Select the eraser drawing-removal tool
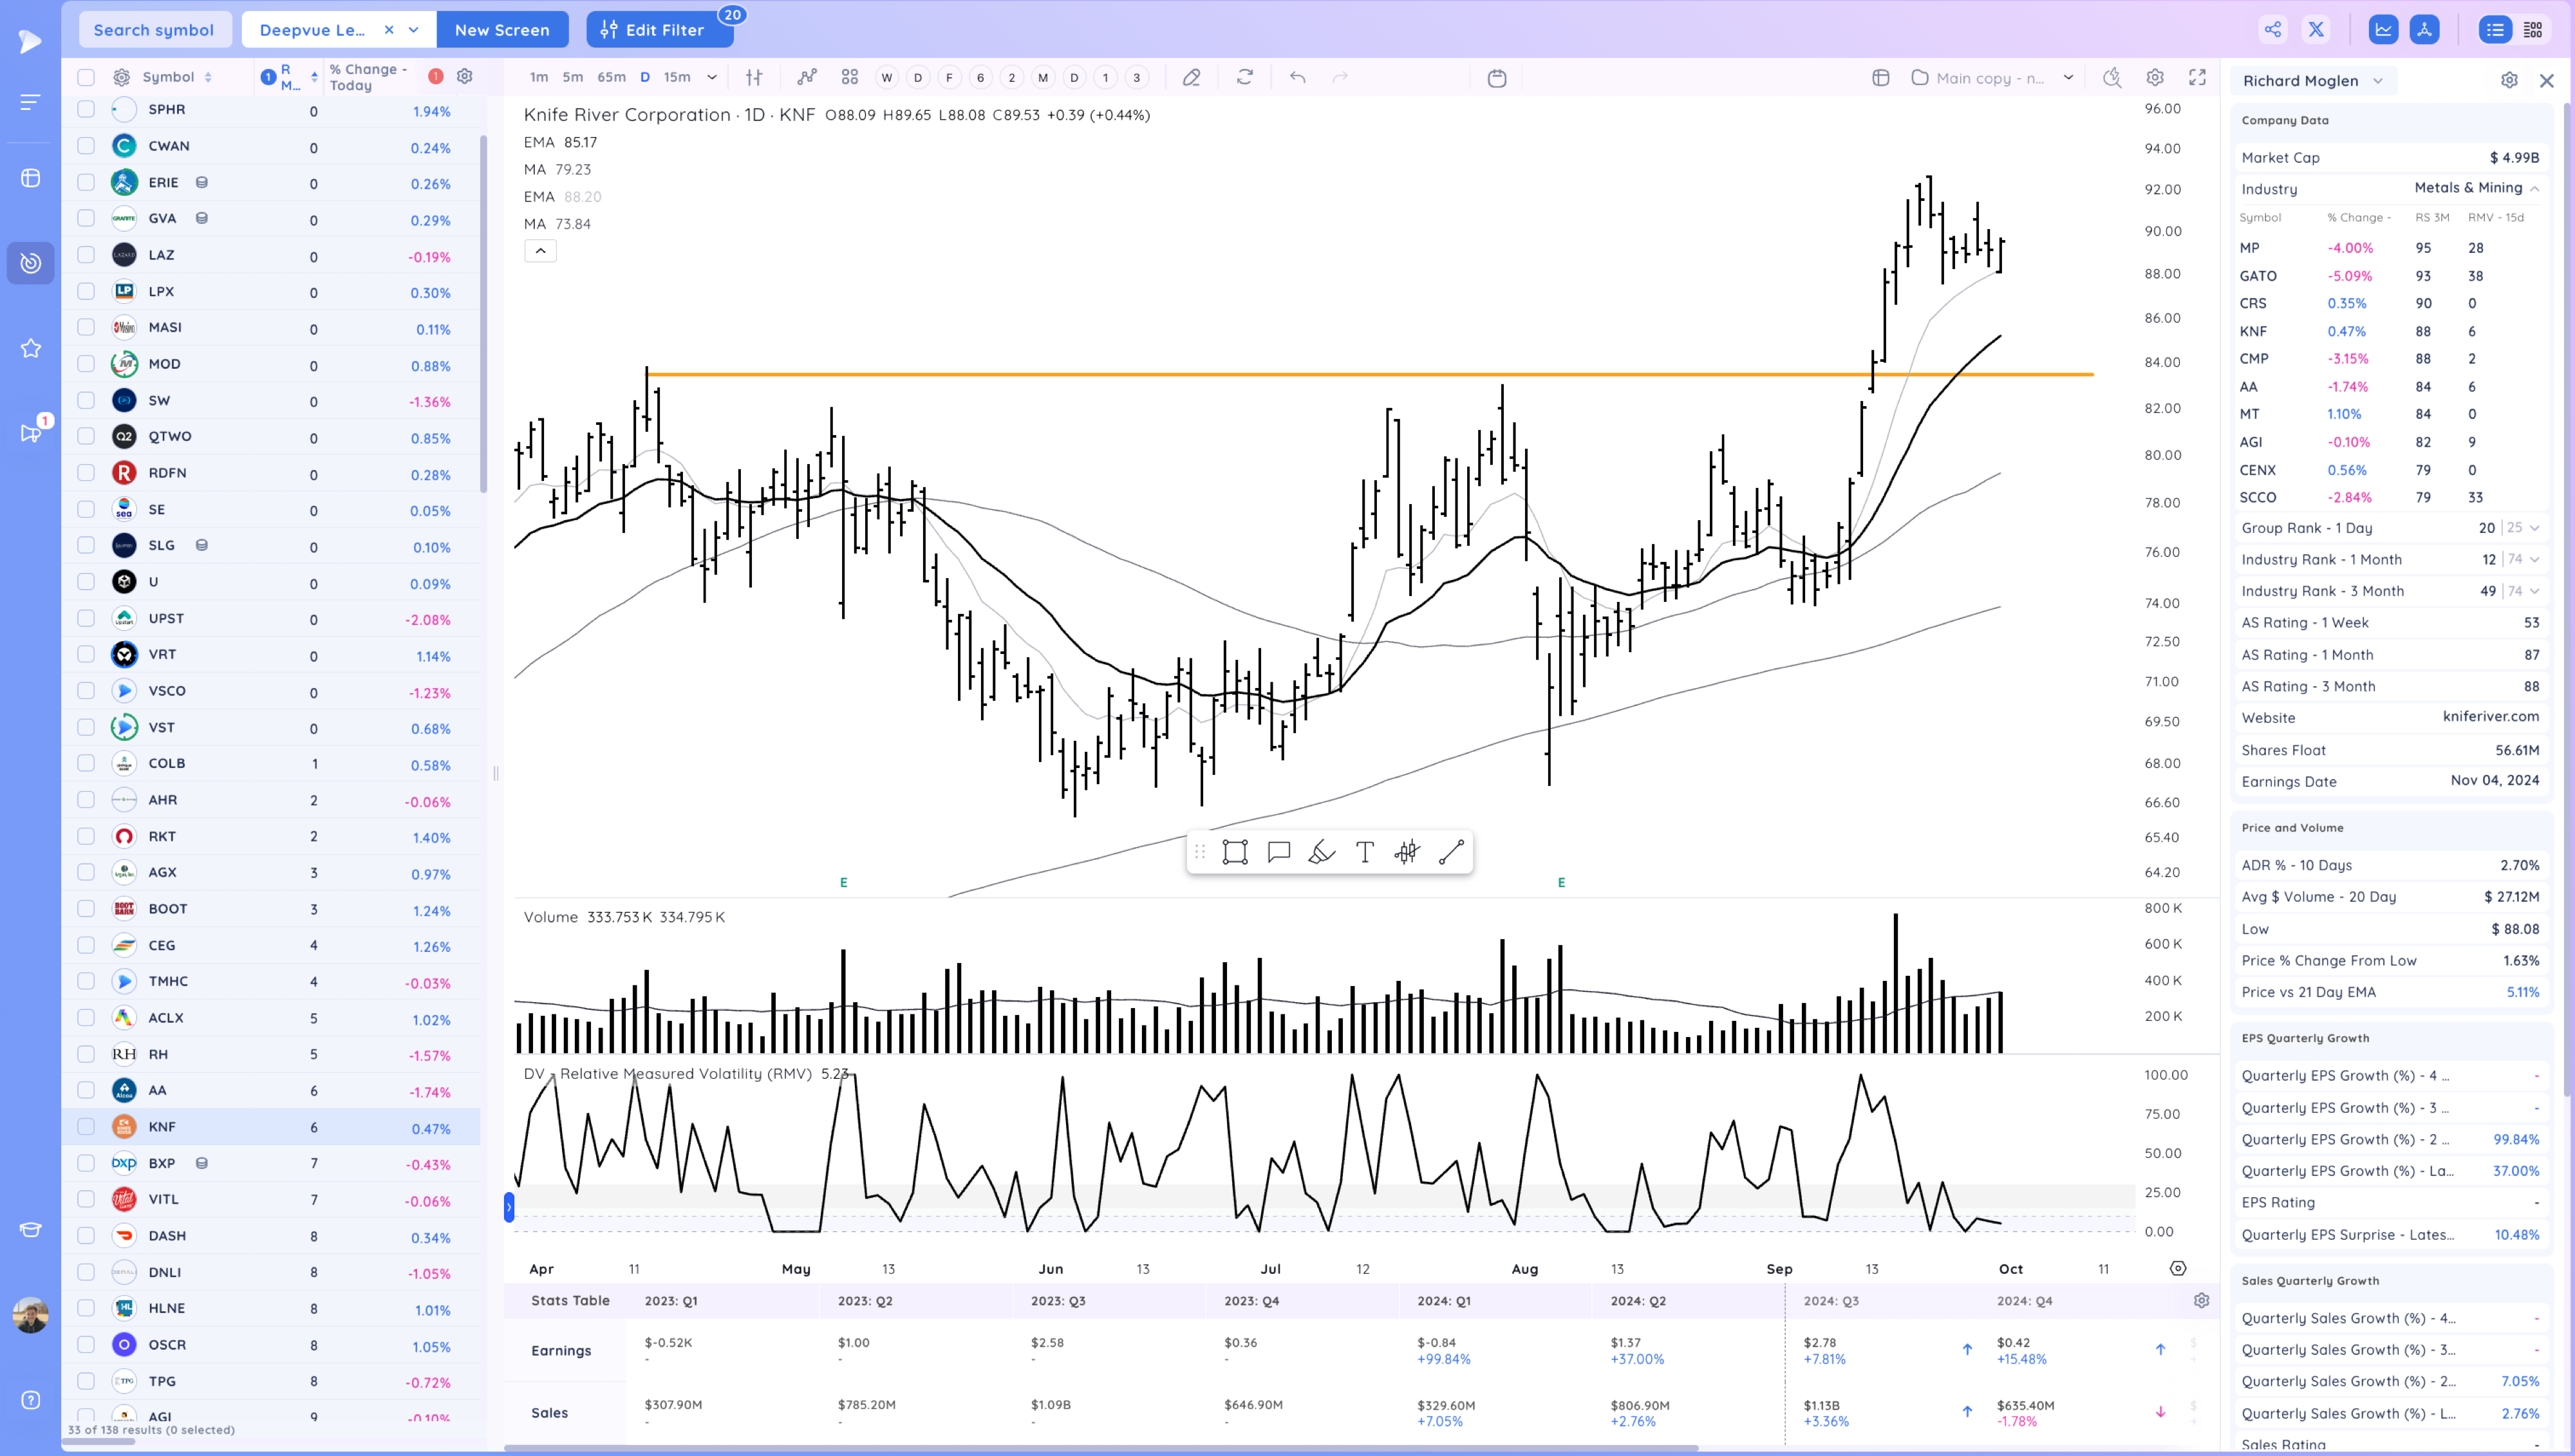 click(x=1191, y=77)
